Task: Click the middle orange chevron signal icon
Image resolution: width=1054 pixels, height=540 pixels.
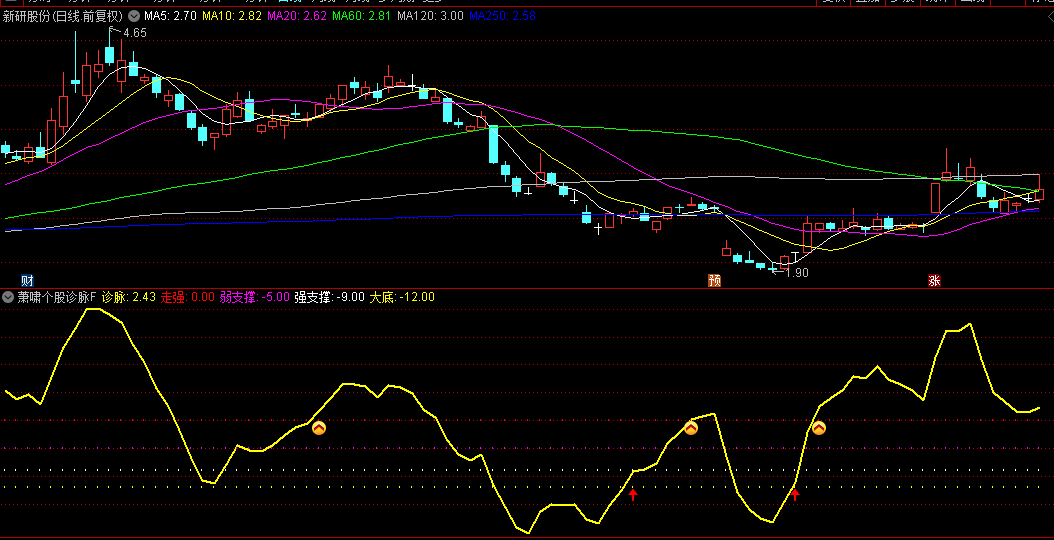Action: click(691, 428)
